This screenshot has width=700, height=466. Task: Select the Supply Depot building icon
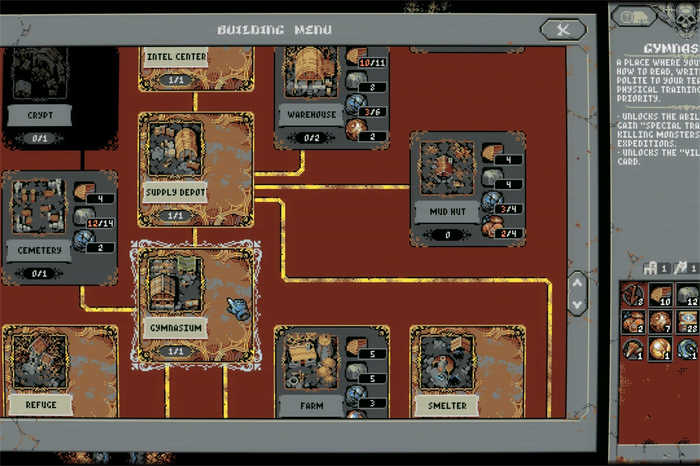click(173, 151)
